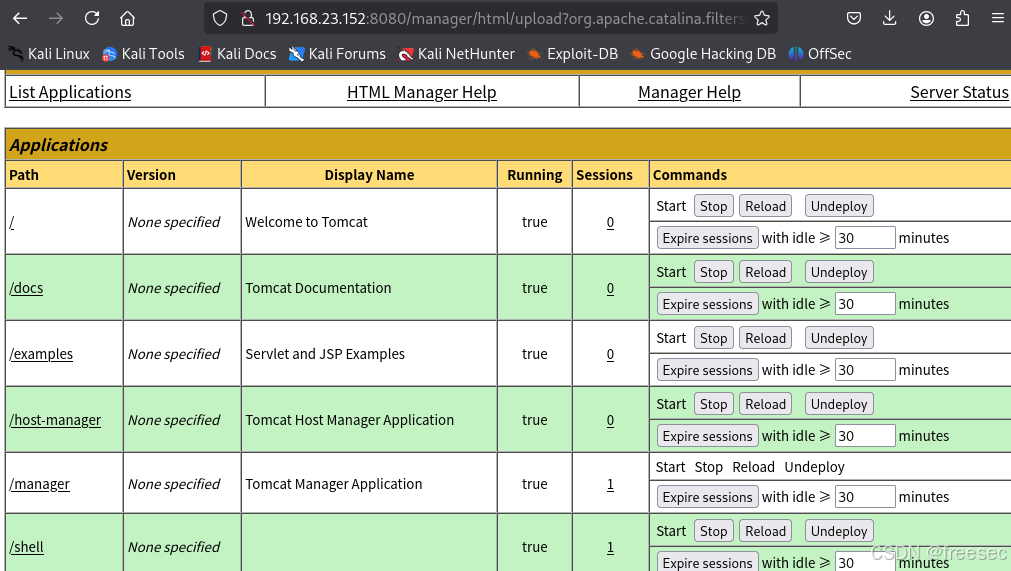This screenshot has width=1011, height=571.
Task: Open sessions count link for /shell
Action: point(610,547)
